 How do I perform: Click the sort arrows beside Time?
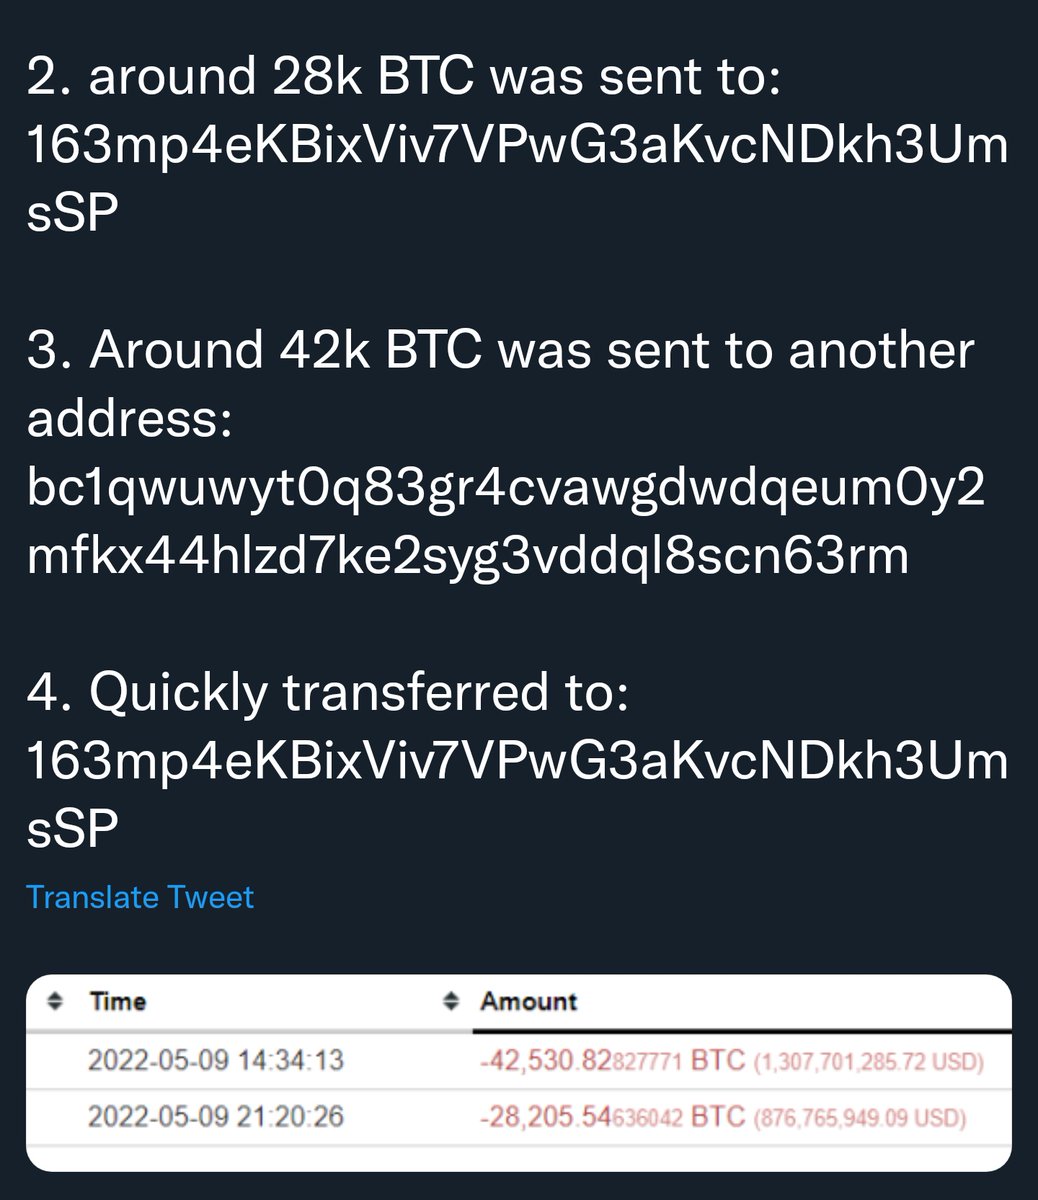[x=56, y=1001]
